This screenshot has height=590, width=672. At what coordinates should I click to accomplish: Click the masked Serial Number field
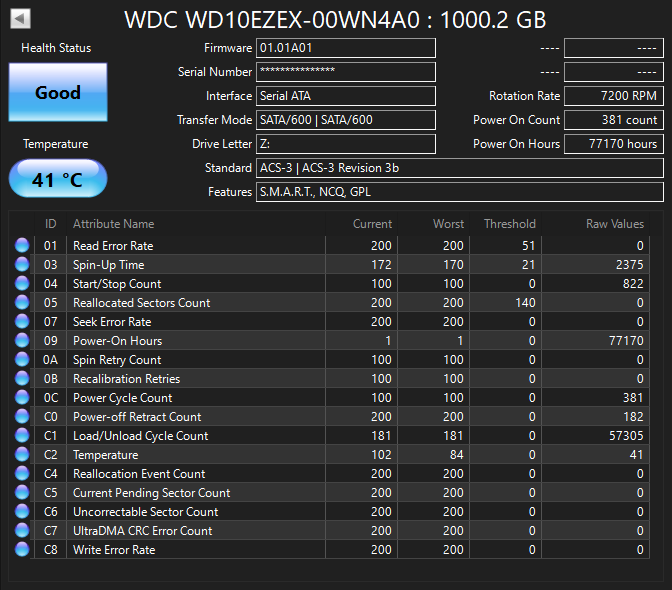pos(346,72)
